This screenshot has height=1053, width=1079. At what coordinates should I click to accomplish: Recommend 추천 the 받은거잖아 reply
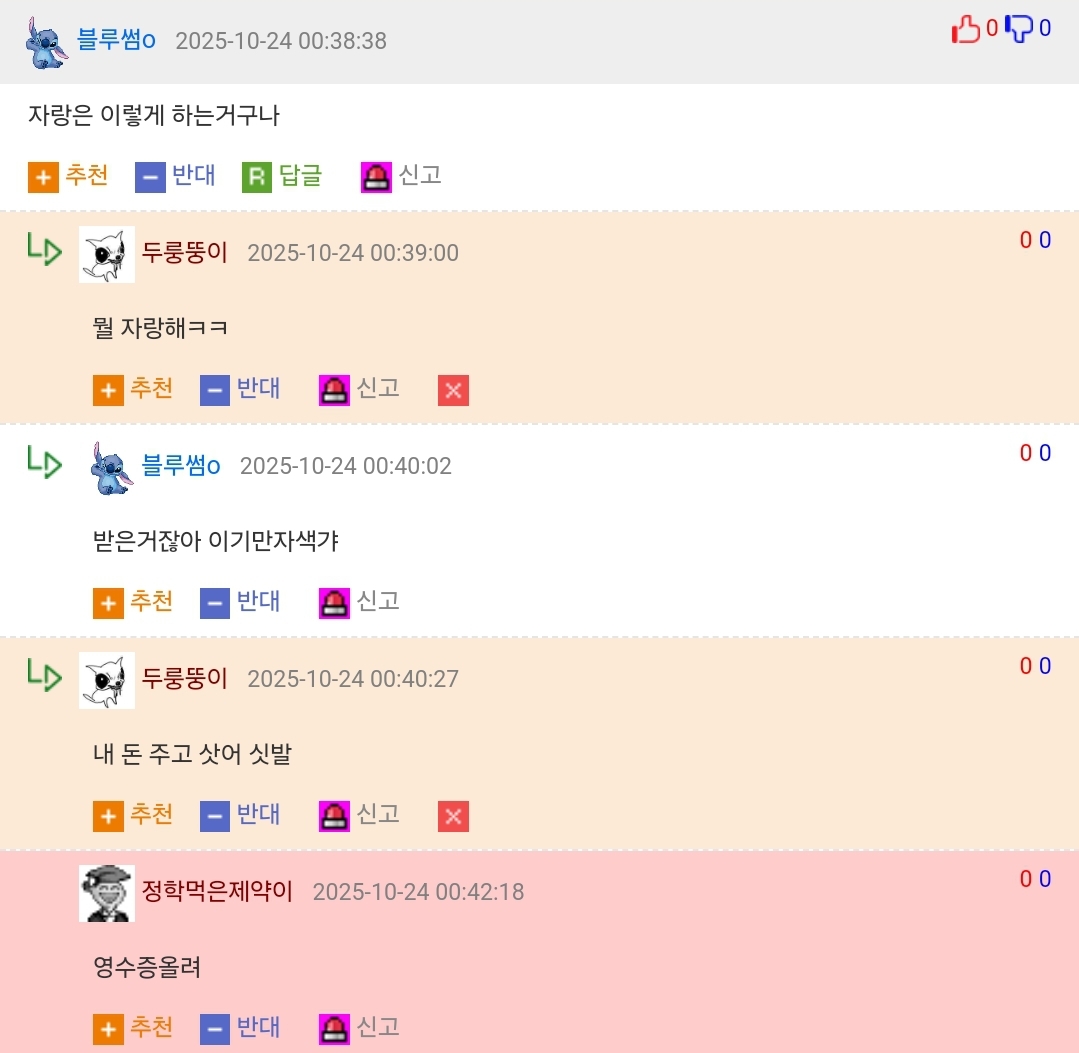coord(133,602)
